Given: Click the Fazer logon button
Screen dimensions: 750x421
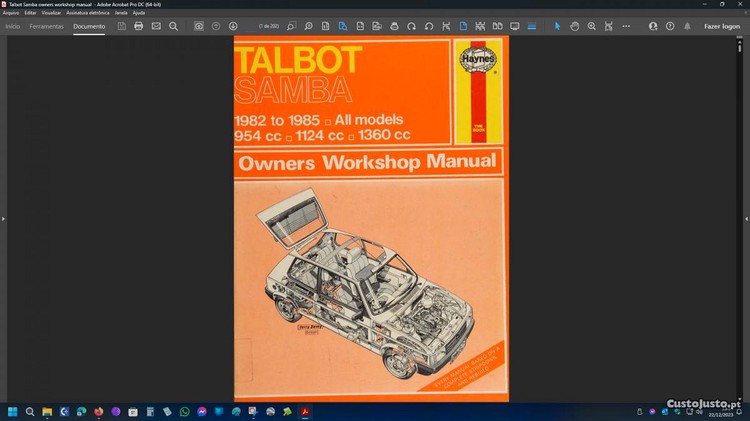Looking at the screenshot, I should pyautogui.click(x=721, y=26).
